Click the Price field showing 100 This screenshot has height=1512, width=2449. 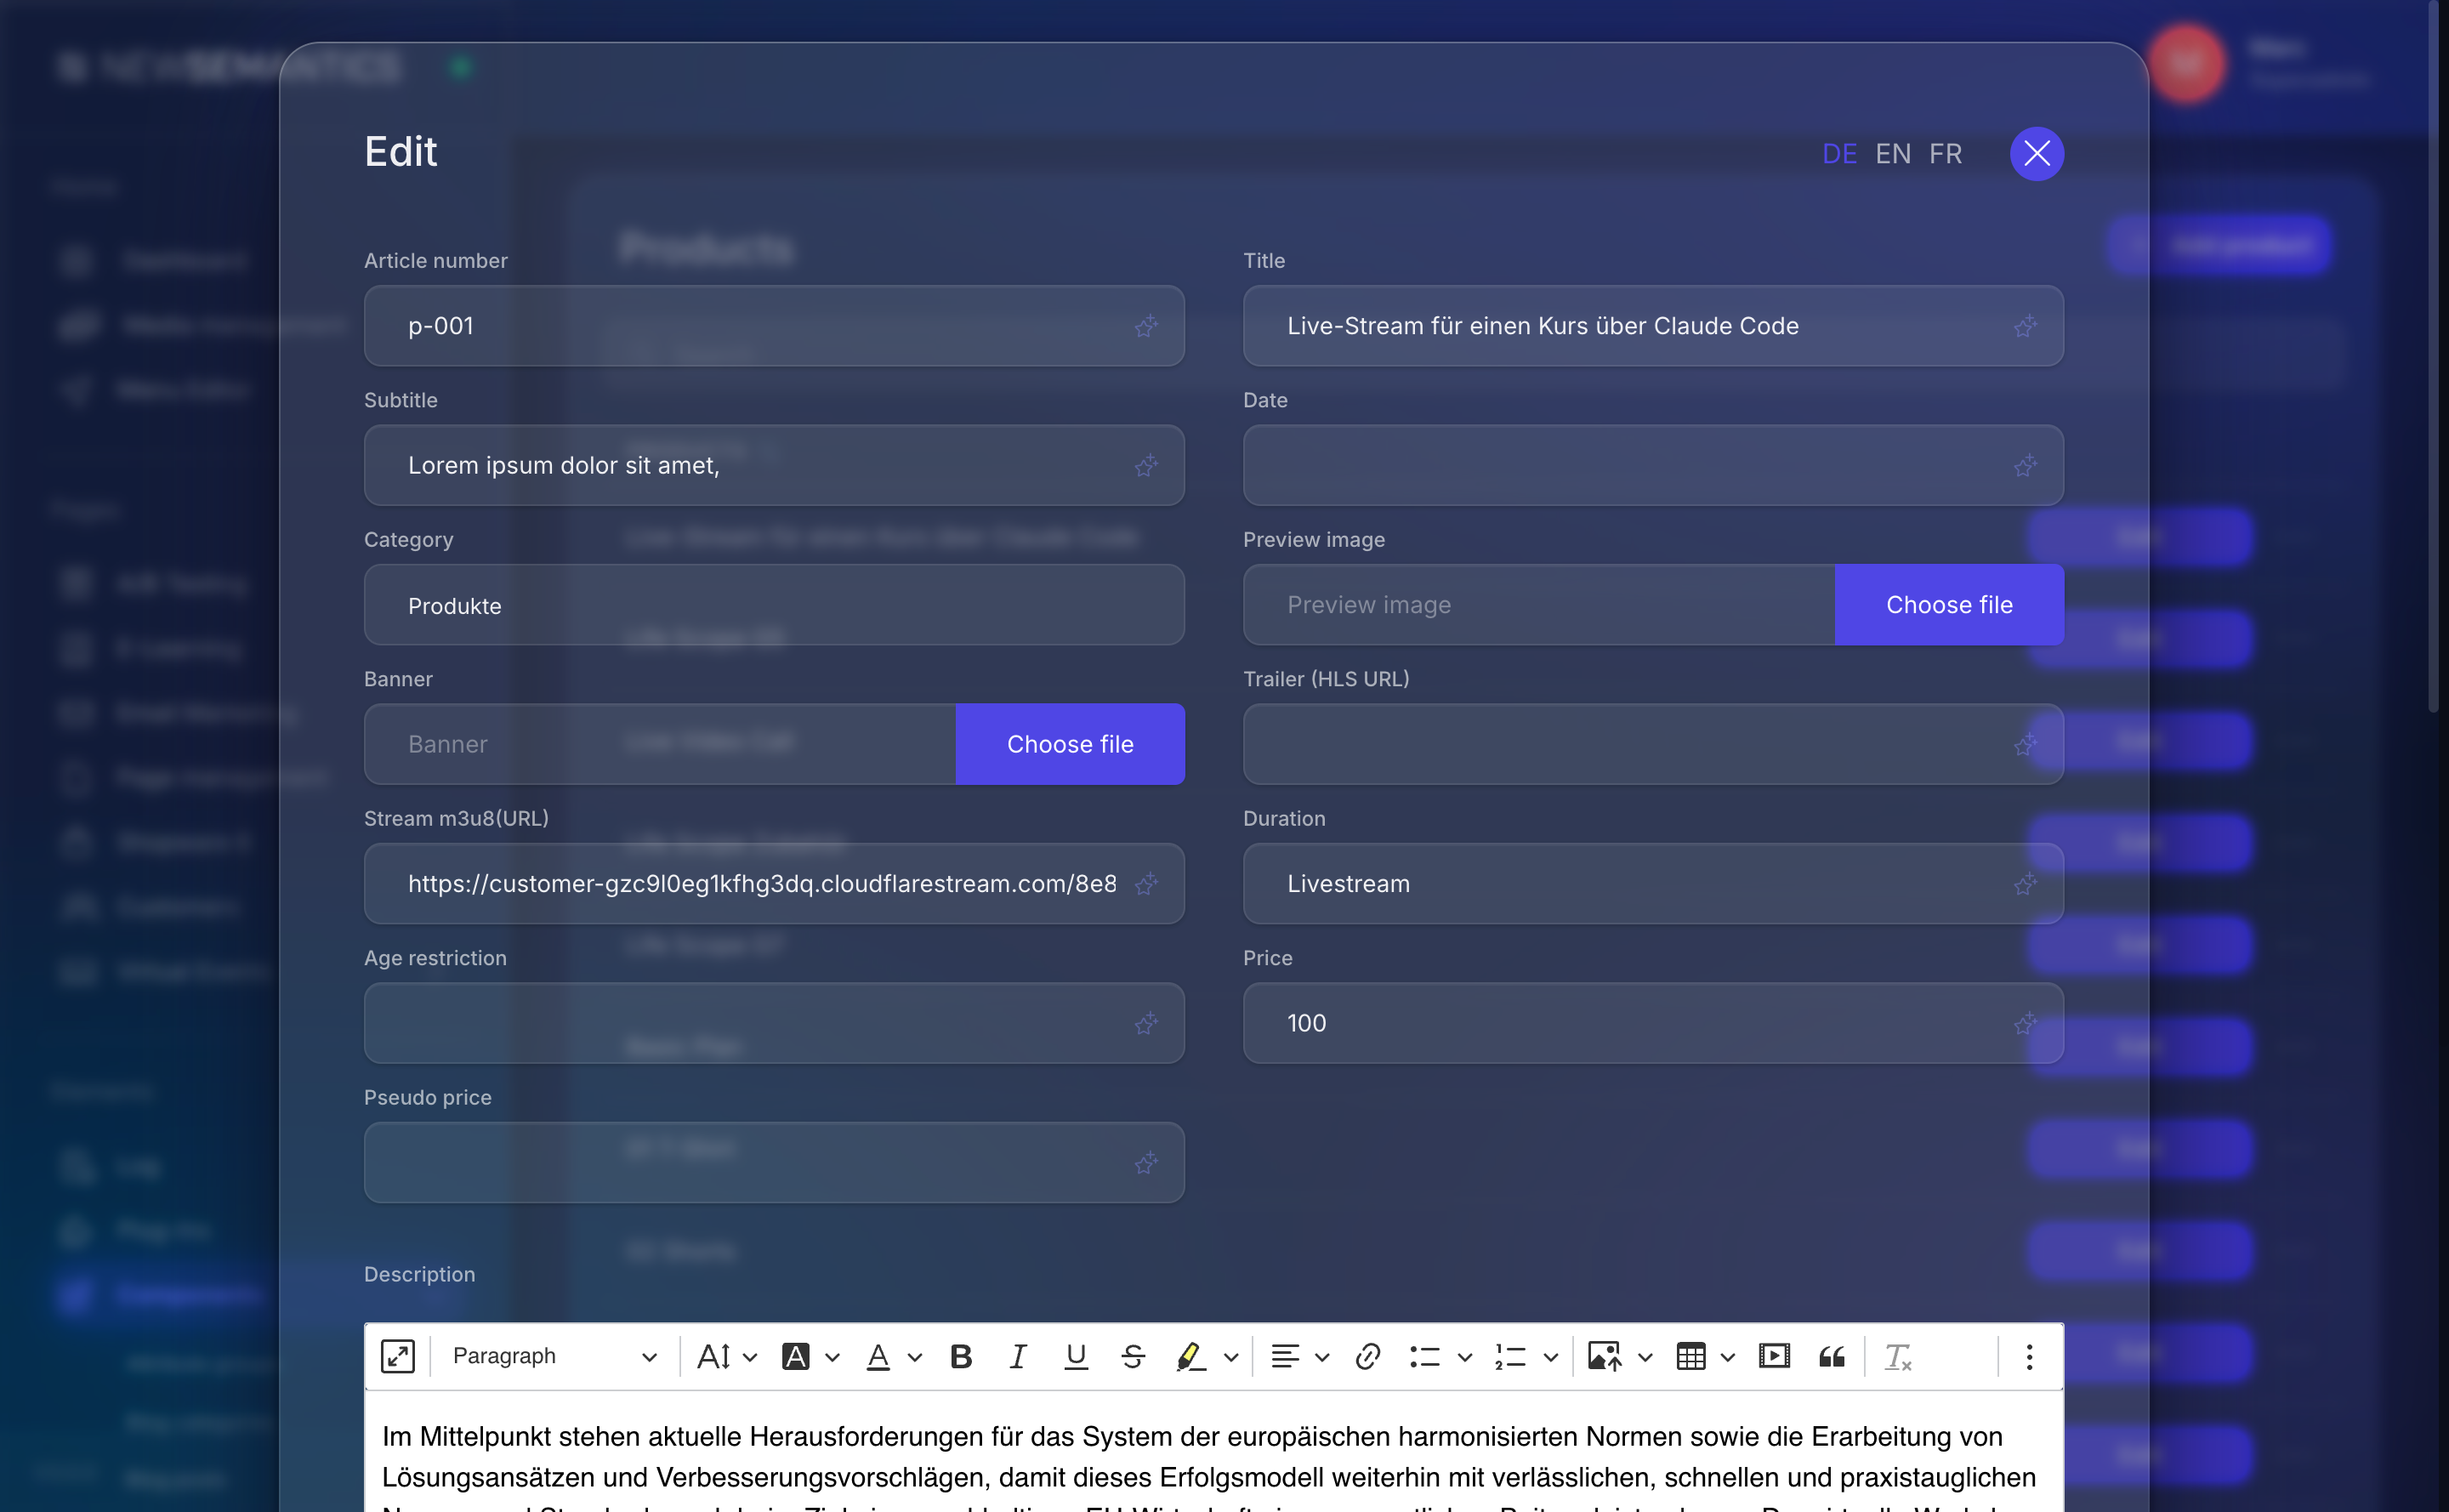point(1652,1023)
